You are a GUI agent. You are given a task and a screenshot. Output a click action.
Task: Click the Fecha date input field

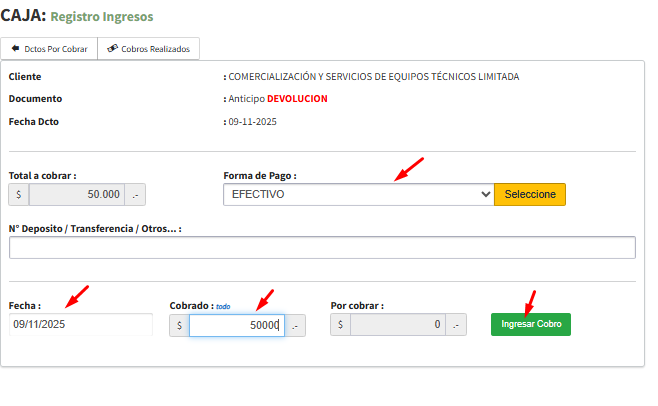pyautogui.click(x=80, y=325)
